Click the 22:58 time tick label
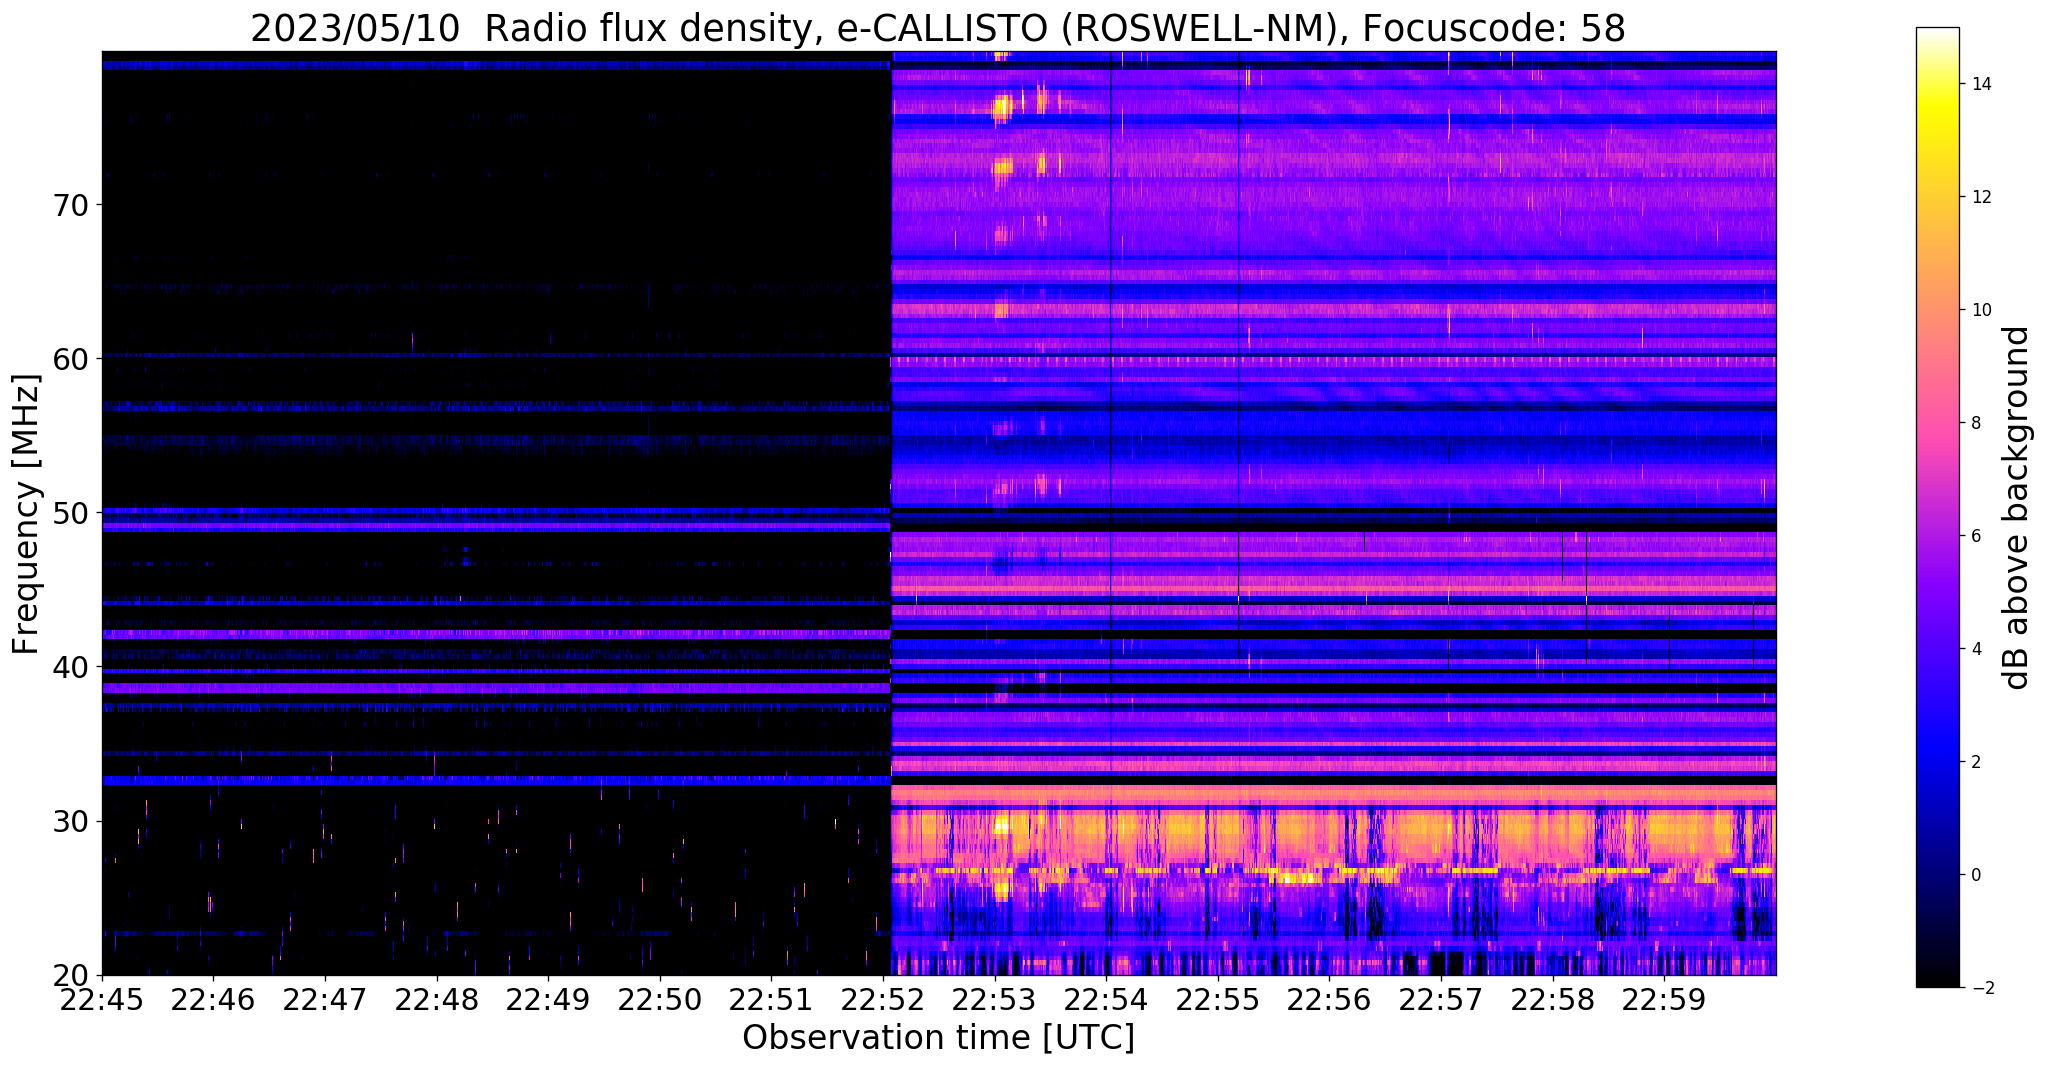 pos(1553,1001)
